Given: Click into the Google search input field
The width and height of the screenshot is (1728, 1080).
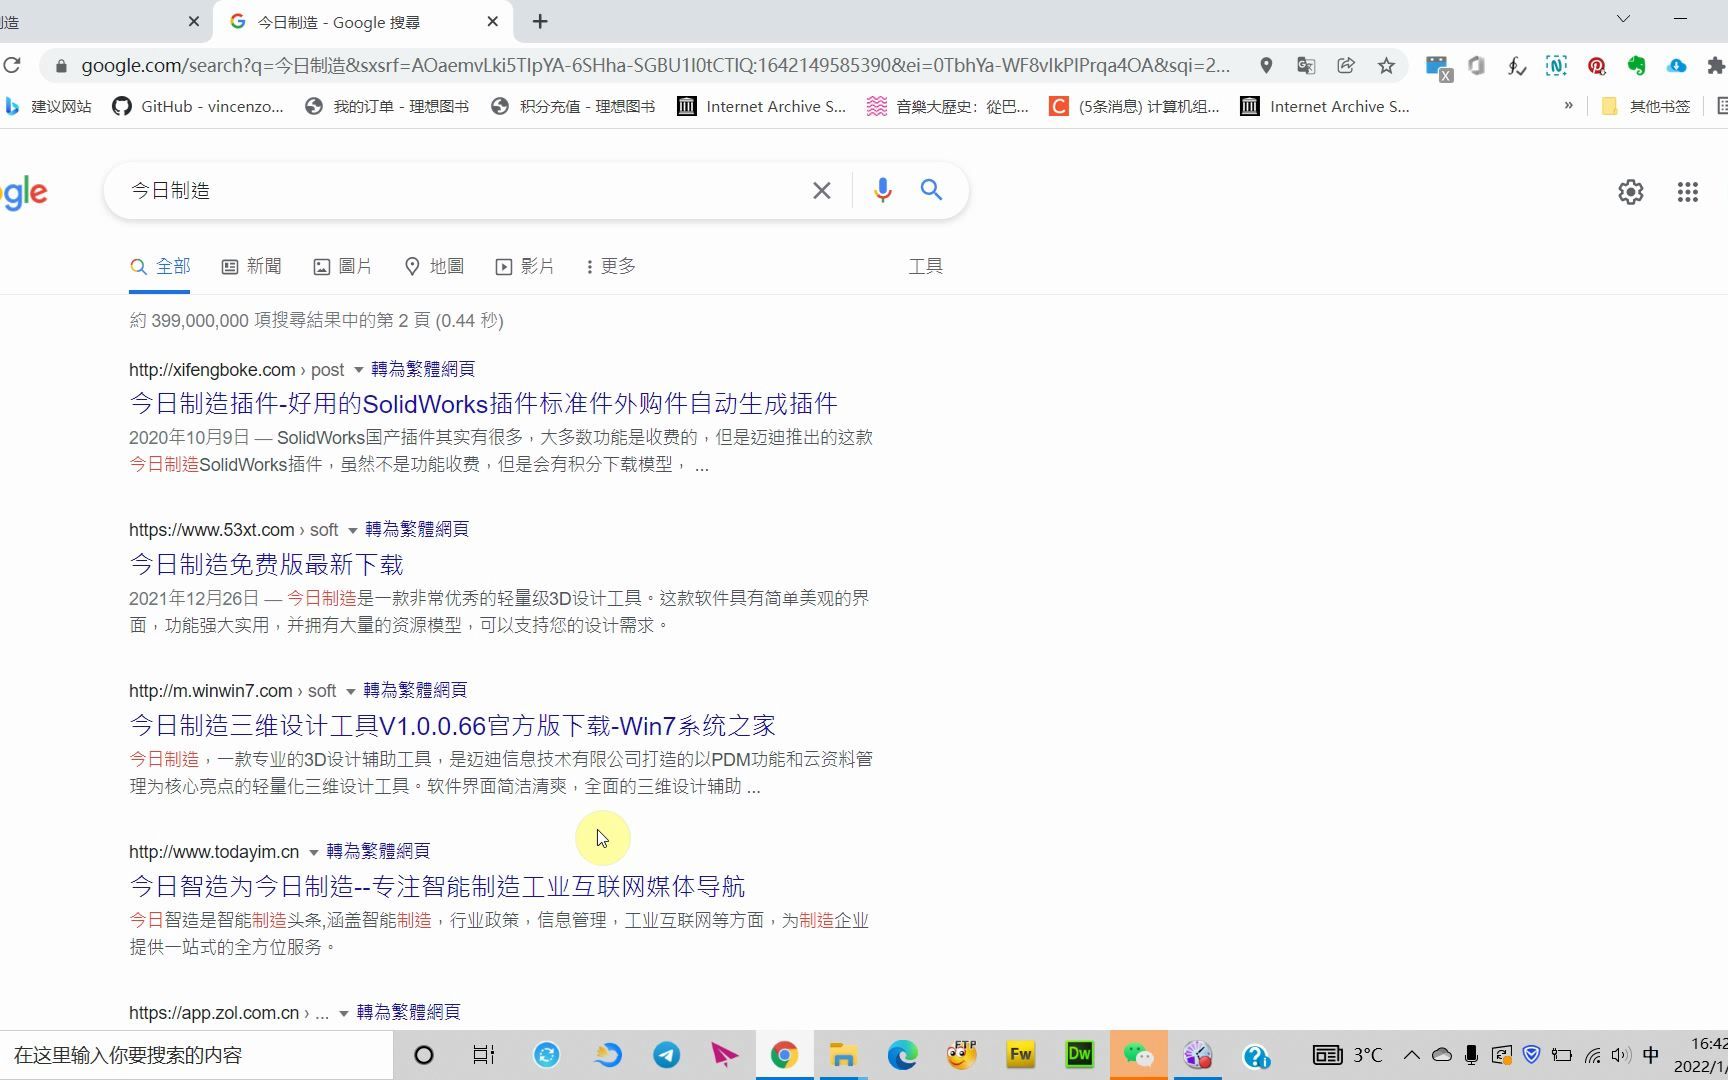Looking at the screenshot, I should (460, 190).
